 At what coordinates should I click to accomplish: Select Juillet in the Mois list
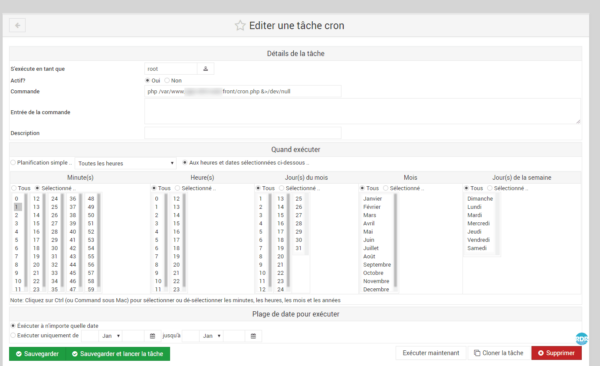[371, 248]
